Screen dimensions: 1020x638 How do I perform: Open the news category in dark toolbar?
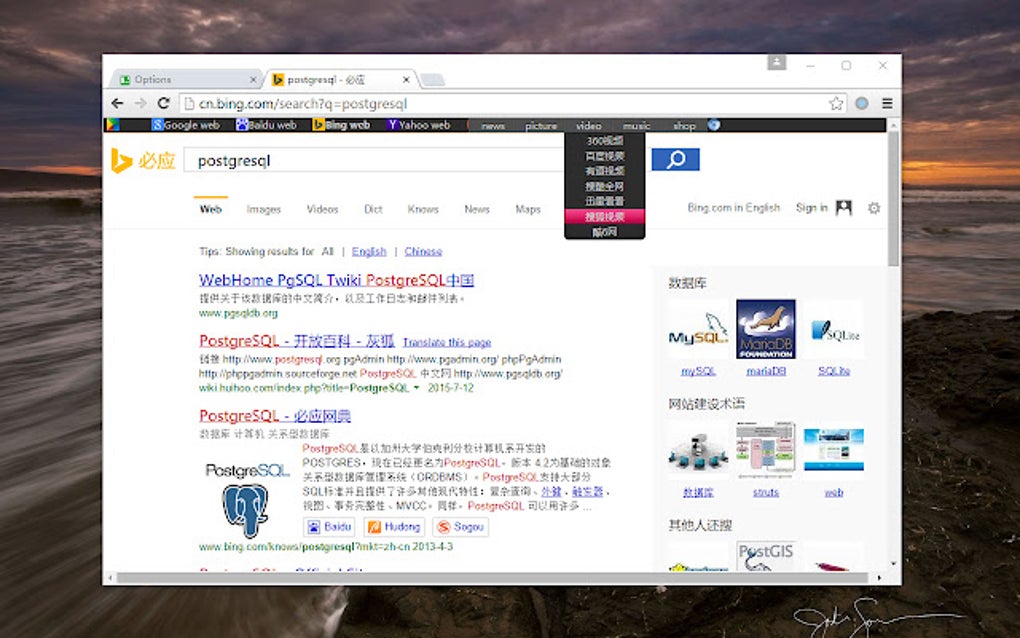(x=493, y=126)
